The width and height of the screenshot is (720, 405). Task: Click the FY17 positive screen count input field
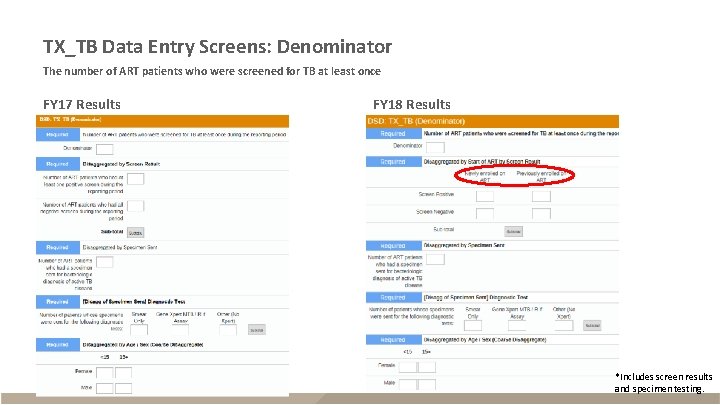tap(135, 179)
